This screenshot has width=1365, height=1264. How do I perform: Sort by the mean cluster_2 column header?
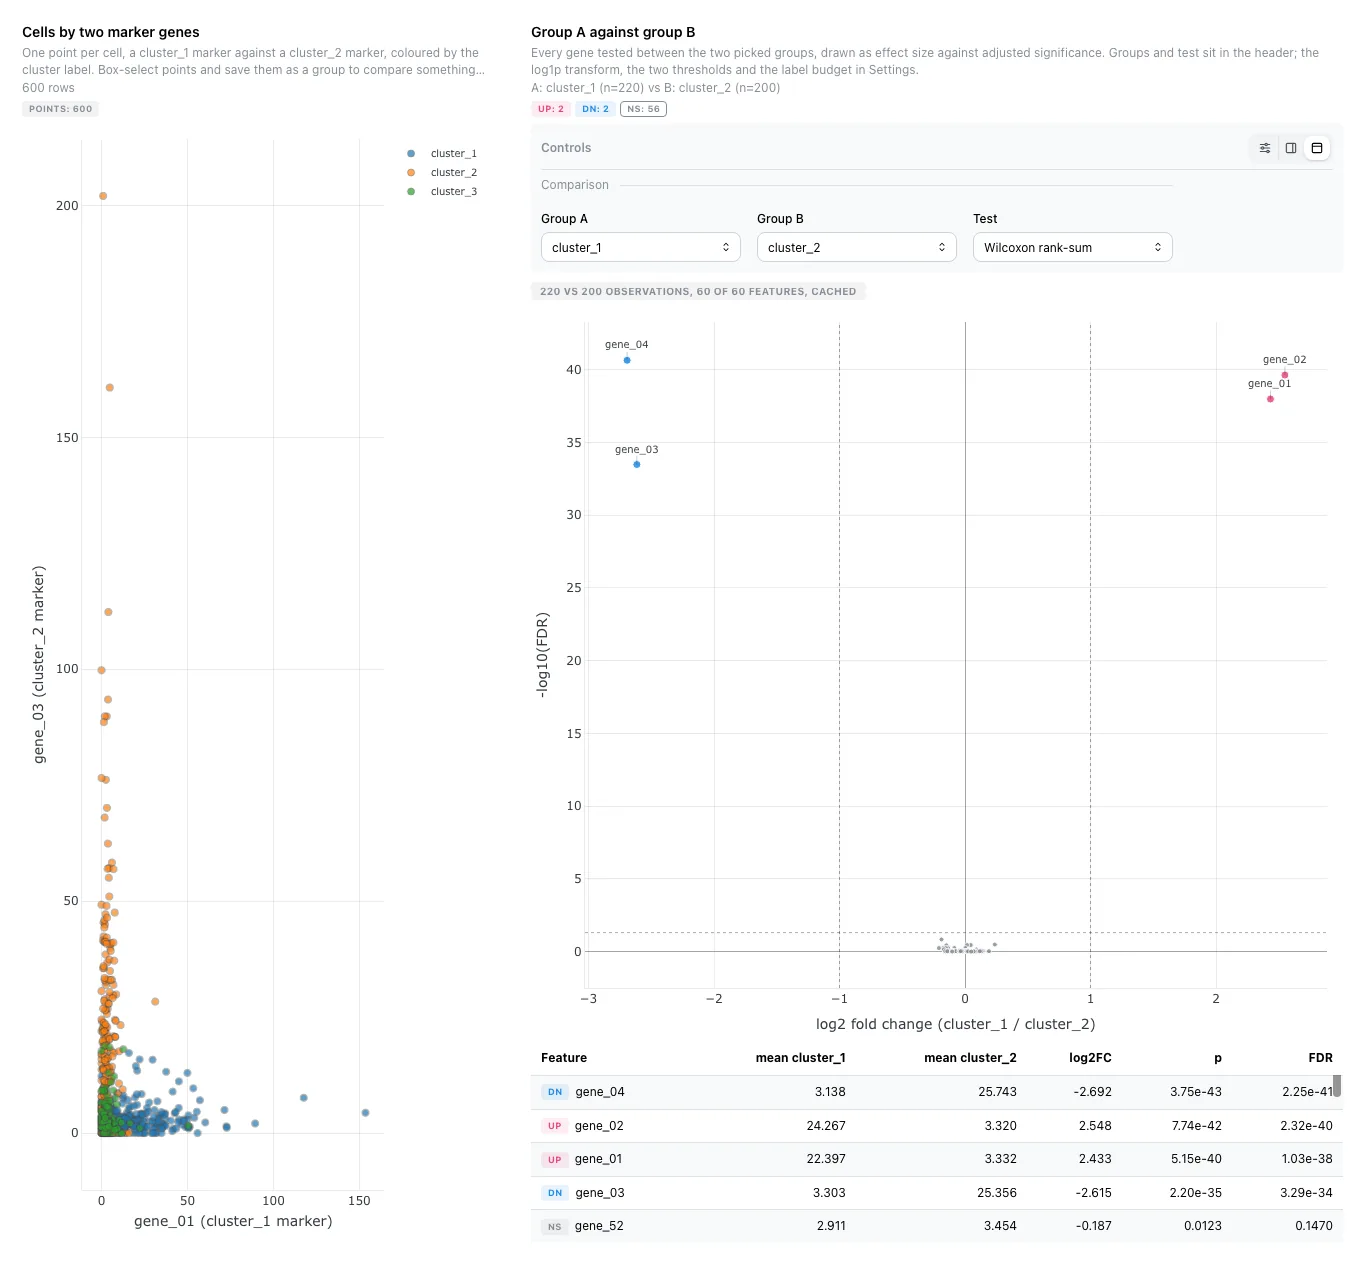coord(970,1058)
